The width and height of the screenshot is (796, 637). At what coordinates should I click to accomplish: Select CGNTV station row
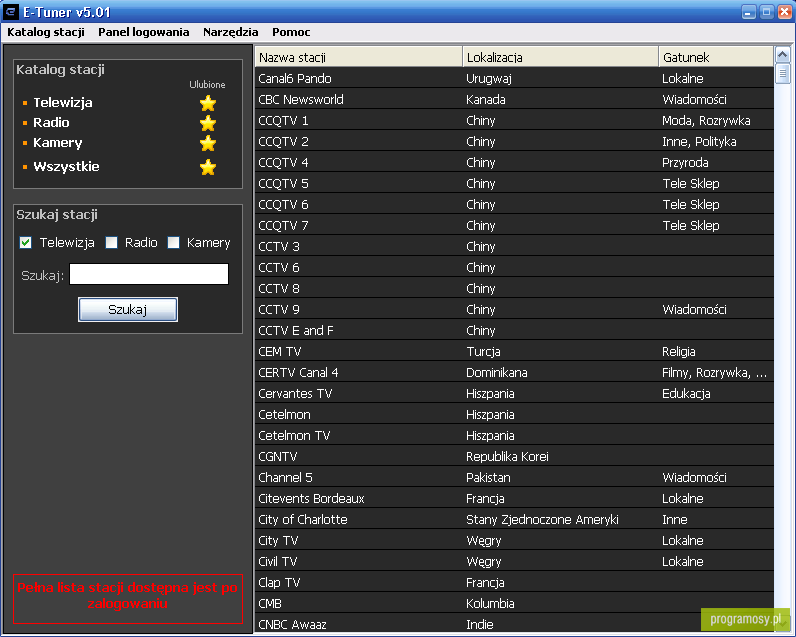(x=514, y=457)
